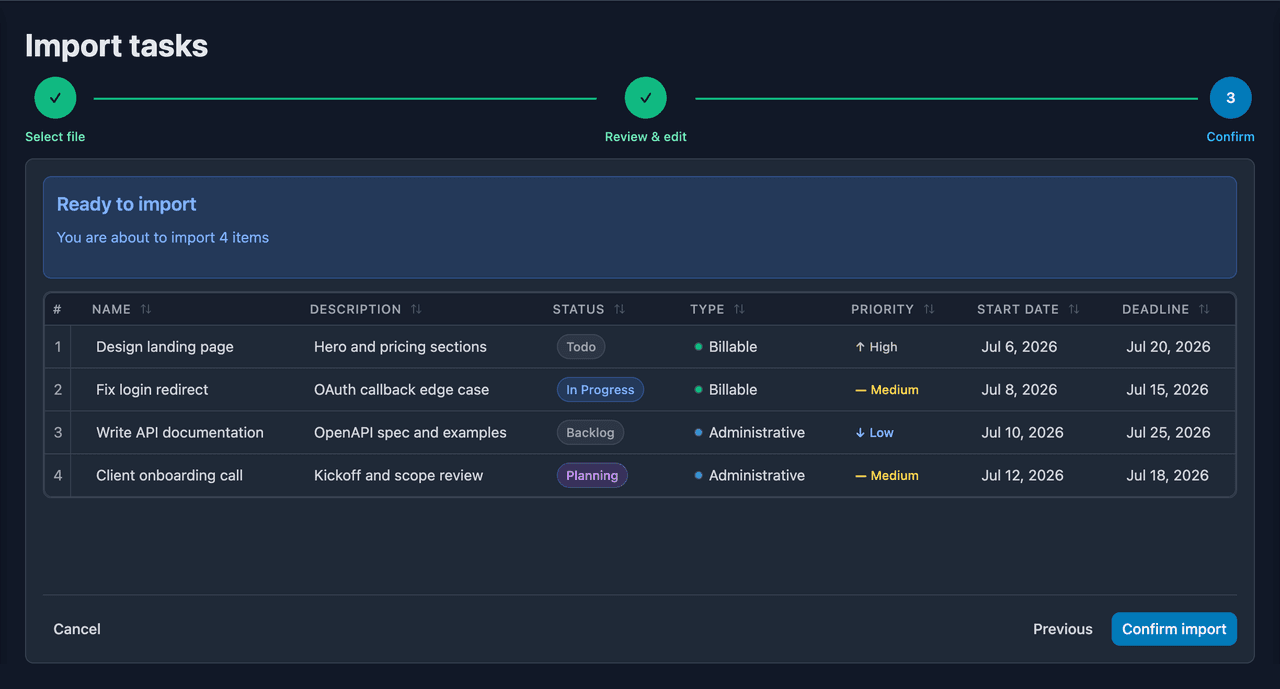The image size is (1280, 689).
Task: Select the Client onboarding call name cell
Action: coord(169,476)
